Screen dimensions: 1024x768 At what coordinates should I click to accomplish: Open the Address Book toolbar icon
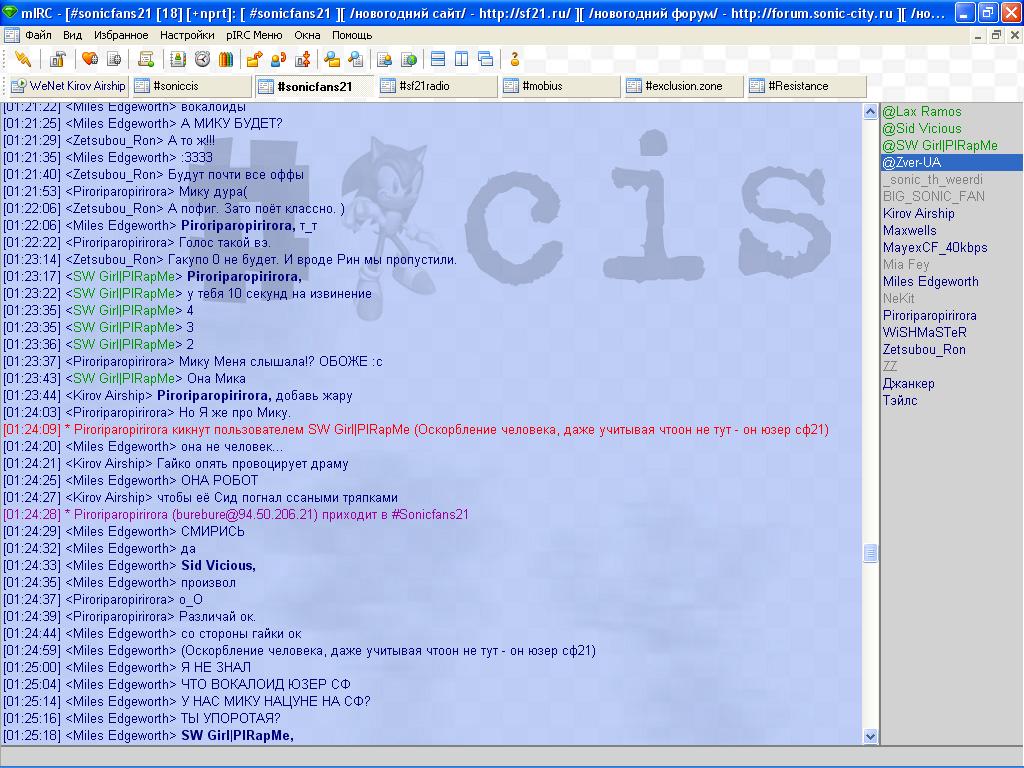tap(176, 59)
